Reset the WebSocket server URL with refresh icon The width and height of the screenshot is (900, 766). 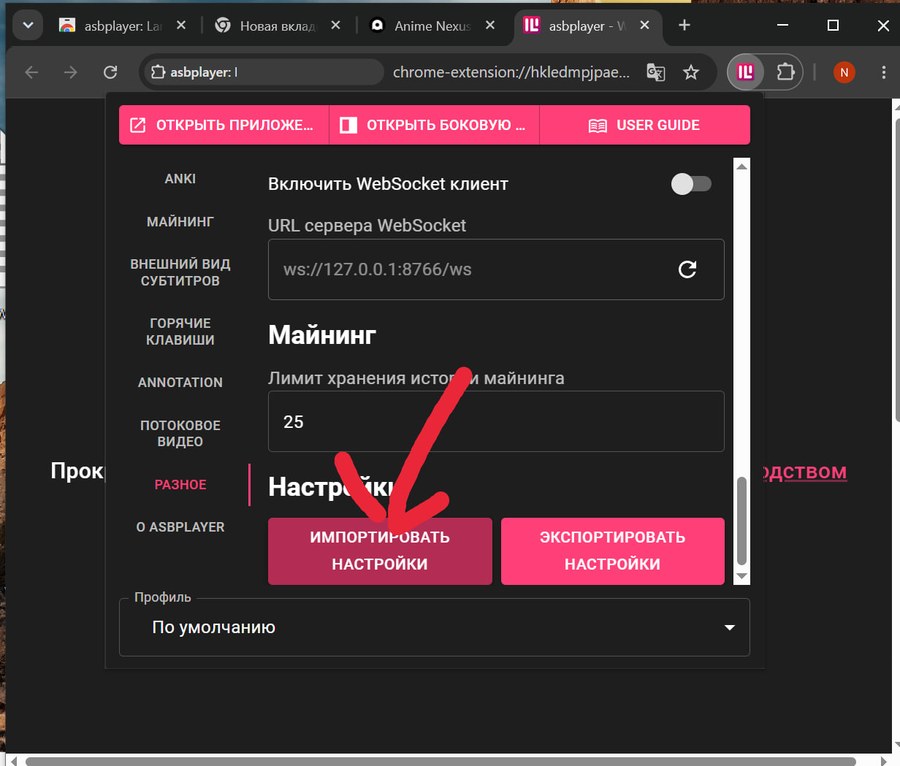(687, 270)
